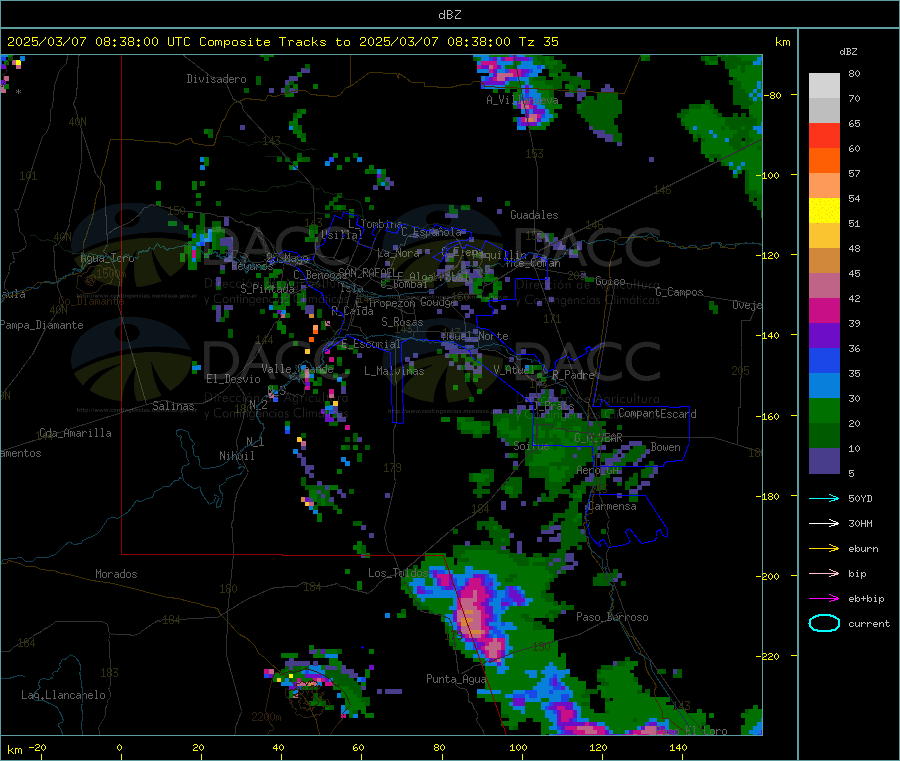Click the 'Tz 35' threshold text
Viewport: 900px width, 761px height.
(539, 42)
